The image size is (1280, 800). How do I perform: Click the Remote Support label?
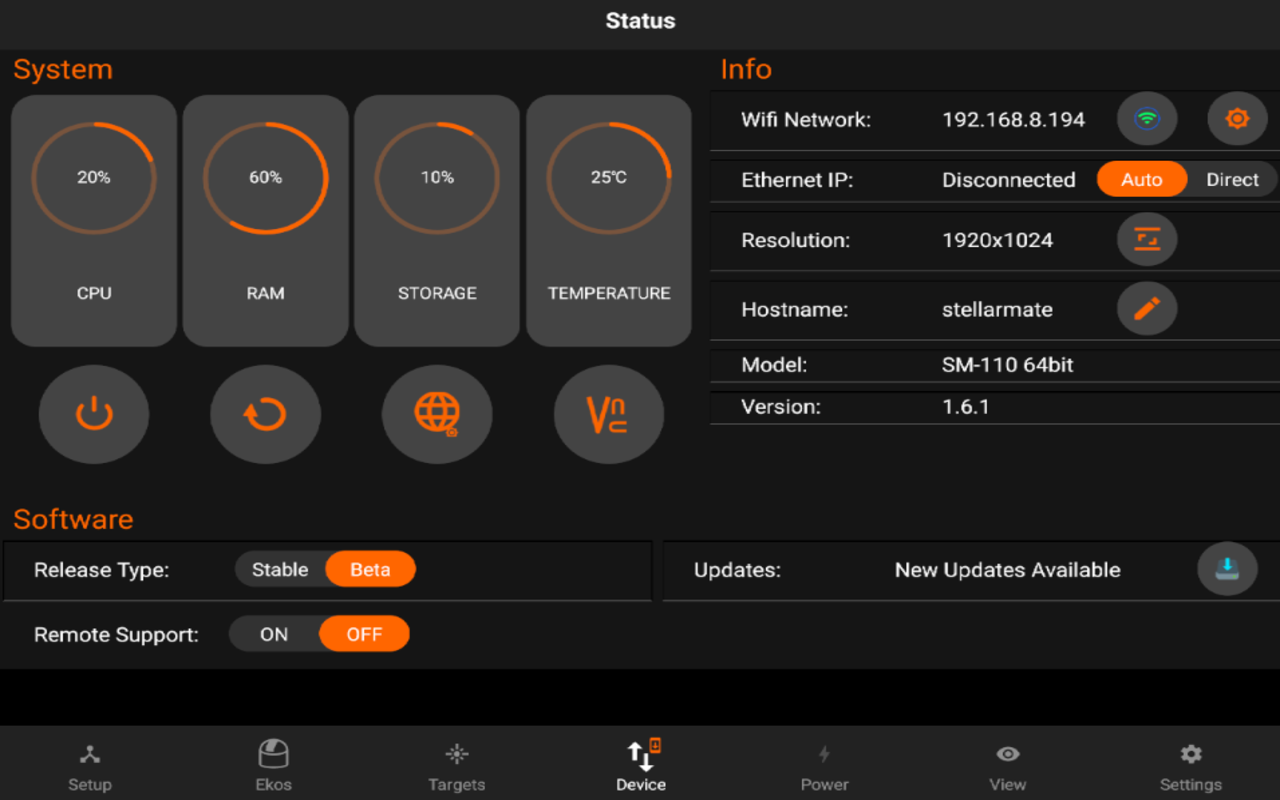(116, 635)
